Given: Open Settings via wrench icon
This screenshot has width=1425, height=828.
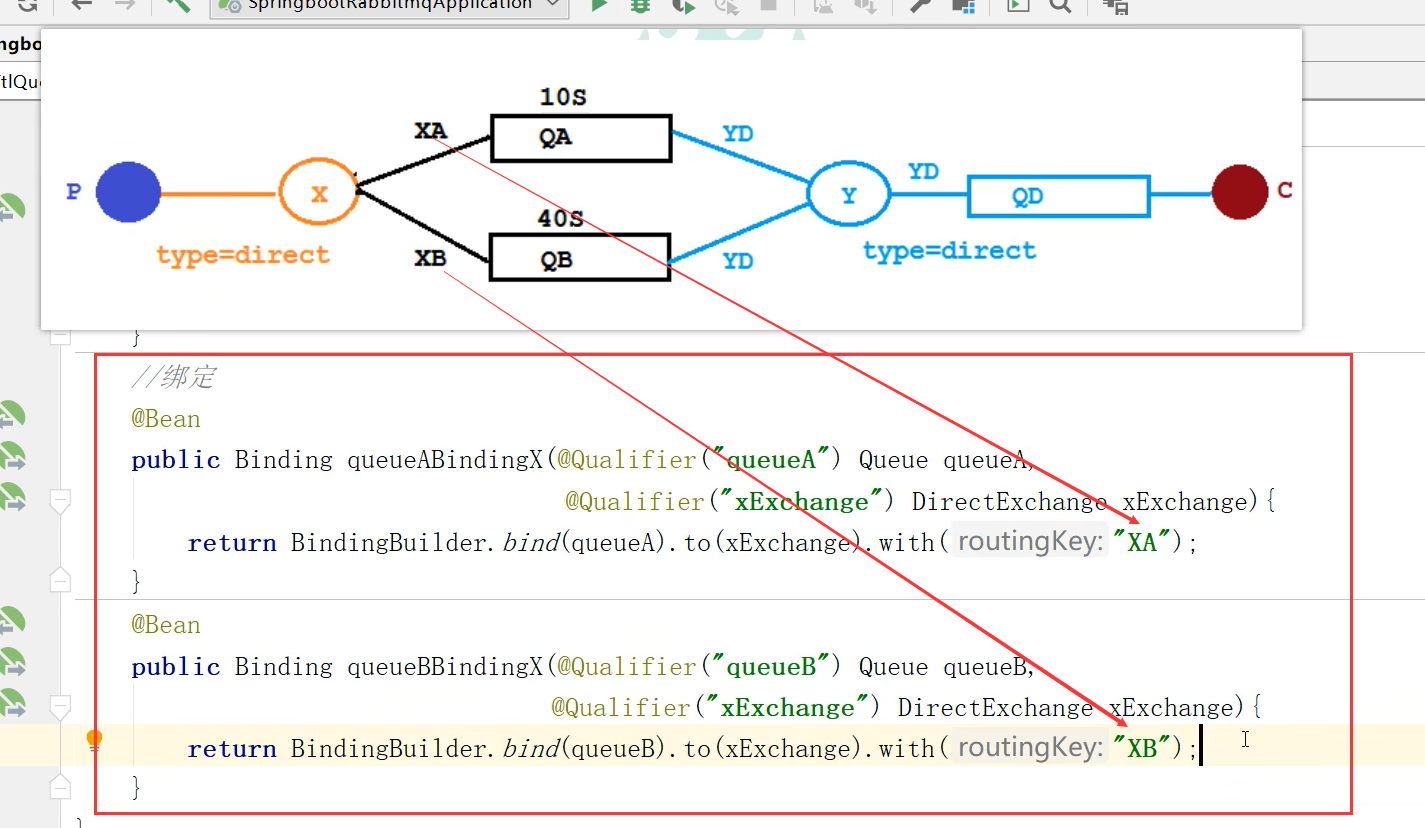Looking at the screenshot, I should (x=921, y=5).
